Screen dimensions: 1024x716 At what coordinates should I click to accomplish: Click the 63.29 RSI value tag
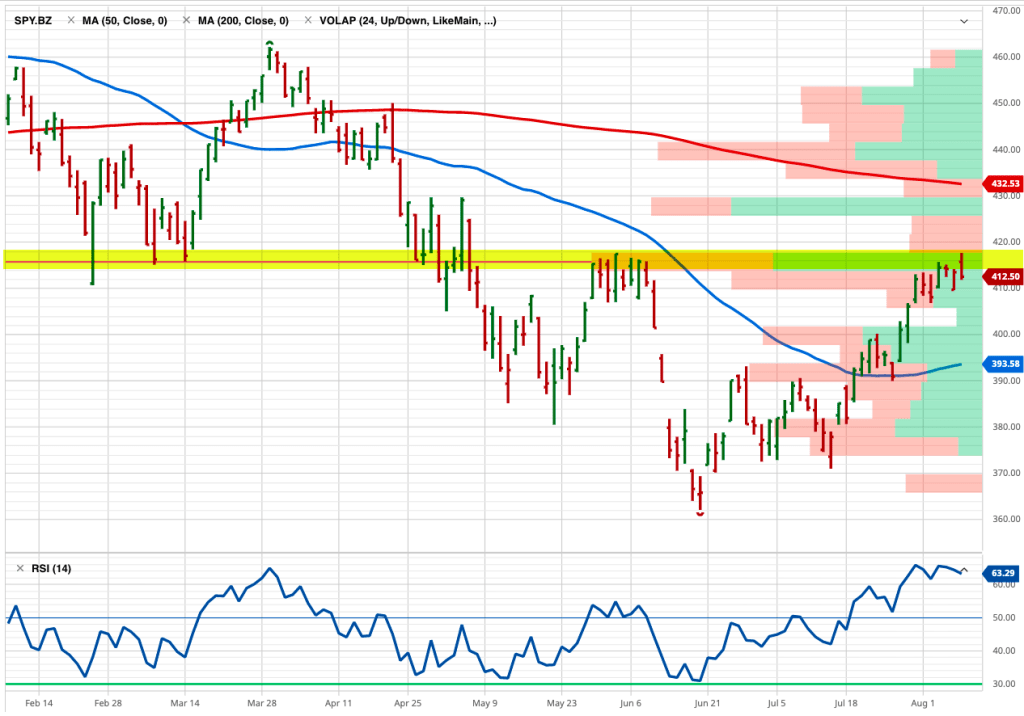coord(1003,574)
